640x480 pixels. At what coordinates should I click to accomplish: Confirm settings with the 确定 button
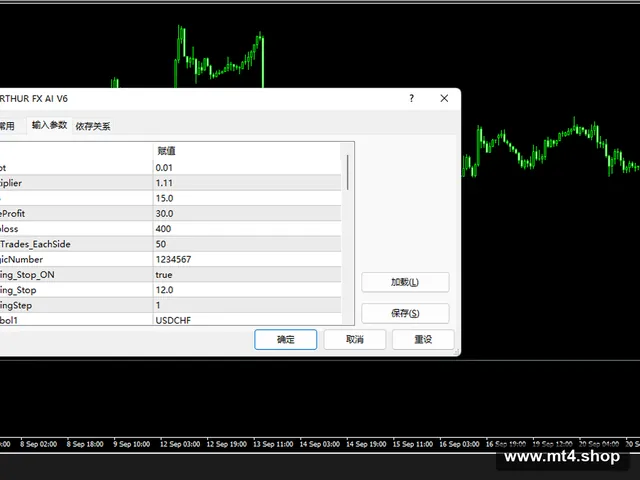point(285,340)
